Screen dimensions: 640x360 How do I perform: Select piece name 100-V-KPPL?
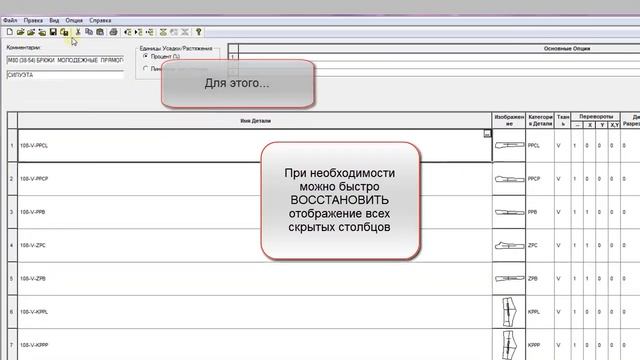coord(34,312)
